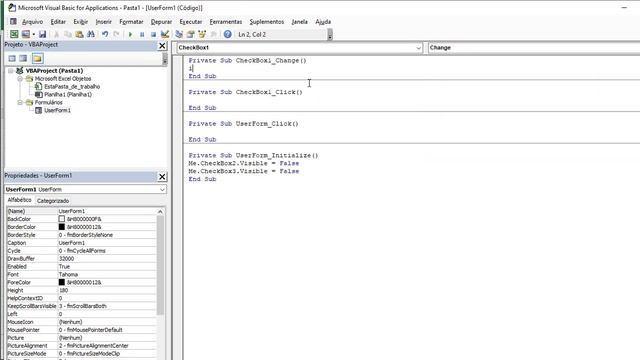Close the Propriedades - UserForm1 panel
This screenshot has width=640, height=360.
[x=162, y=177]
